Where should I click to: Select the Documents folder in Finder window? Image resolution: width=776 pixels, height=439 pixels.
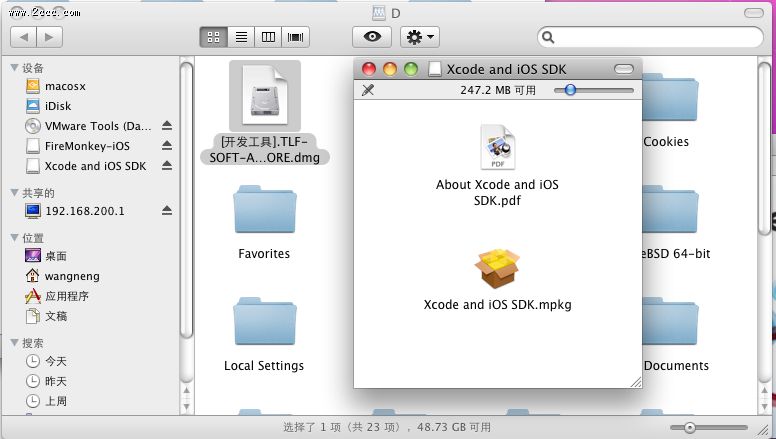click(x=676, y=335)
